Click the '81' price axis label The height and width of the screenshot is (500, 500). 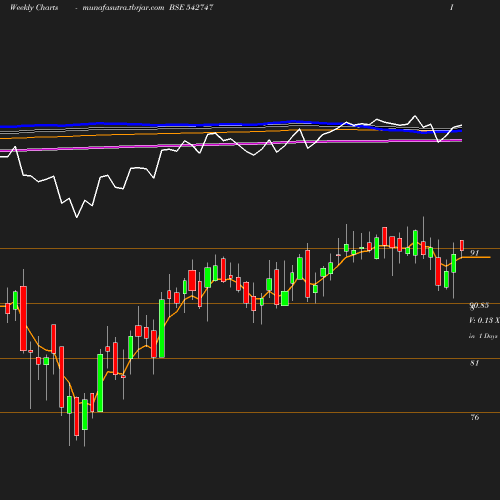click(x=474, y=363)
